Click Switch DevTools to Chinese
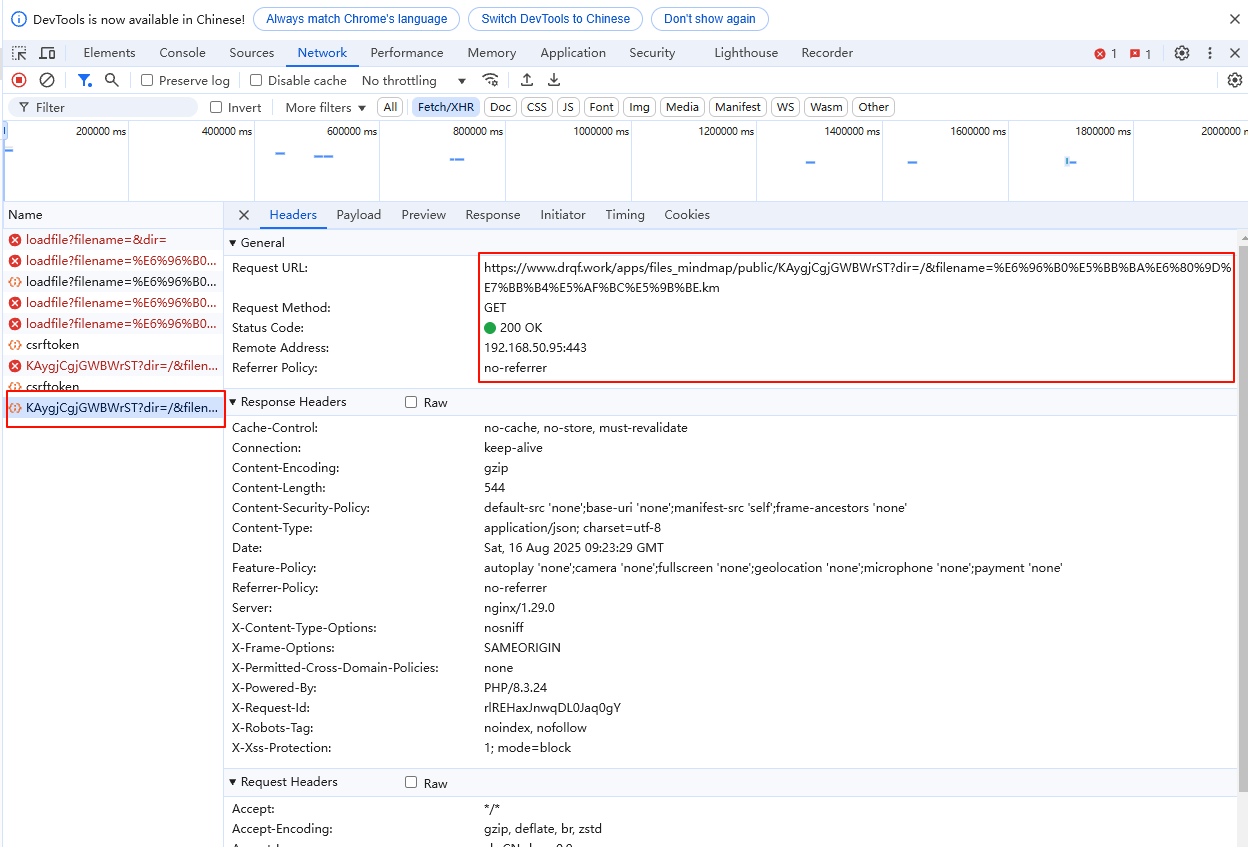The height and width of the screenshot is (847, 1248). point(556,19)
